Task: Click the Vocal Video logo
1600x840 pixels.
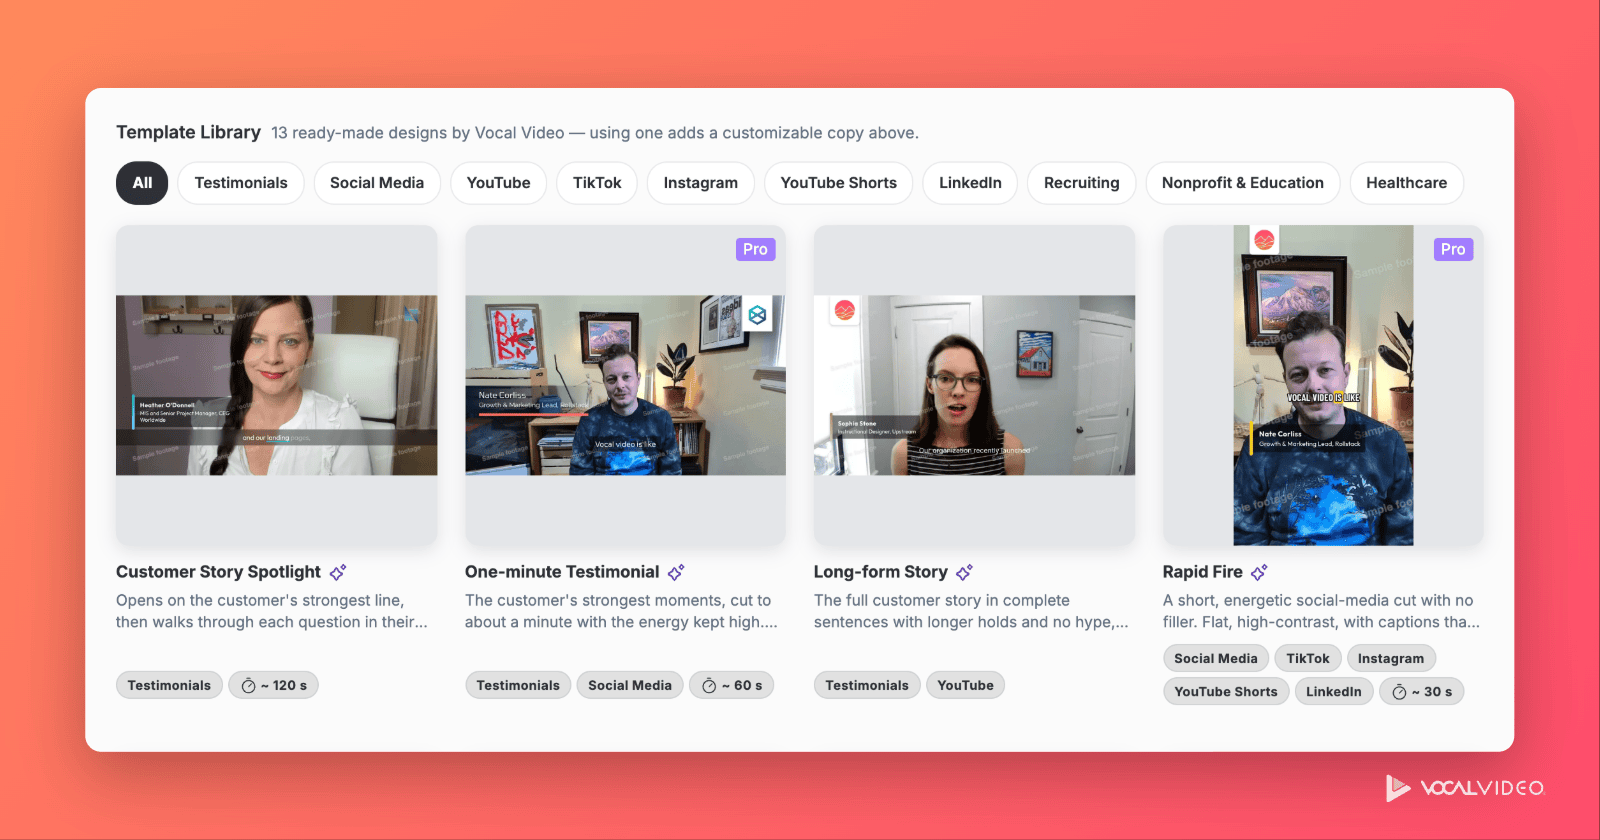Action: coord(1466,788)
